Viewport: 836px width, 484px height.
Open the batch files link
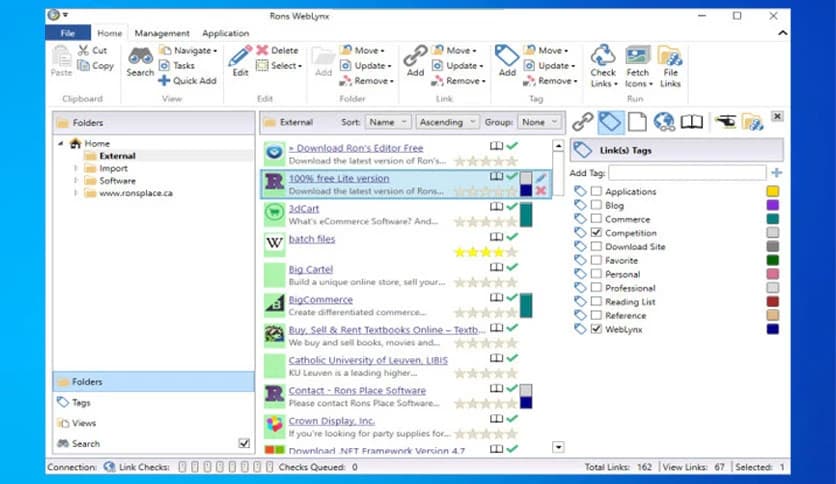pyautogui.click(x=312, y=239)
